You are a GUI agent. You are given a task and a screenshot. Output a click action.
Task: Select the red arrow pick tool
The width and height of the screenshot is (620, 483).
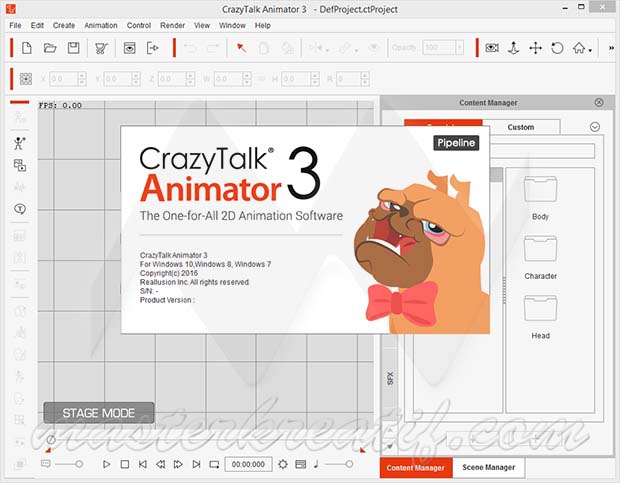tap(241, 48)
